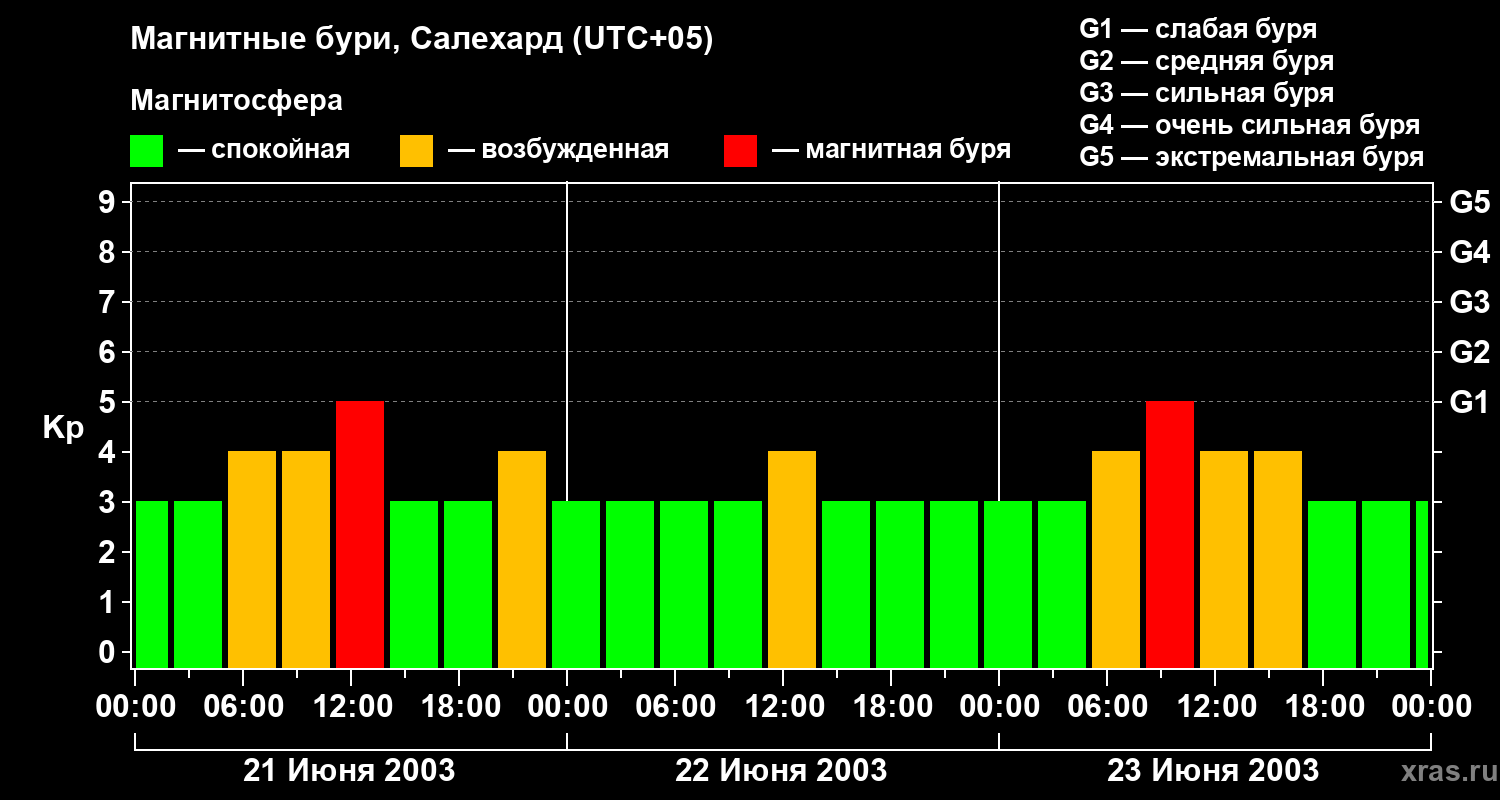
Task: Click the Kp value 0 on left axis
Action: coord(109,652)
